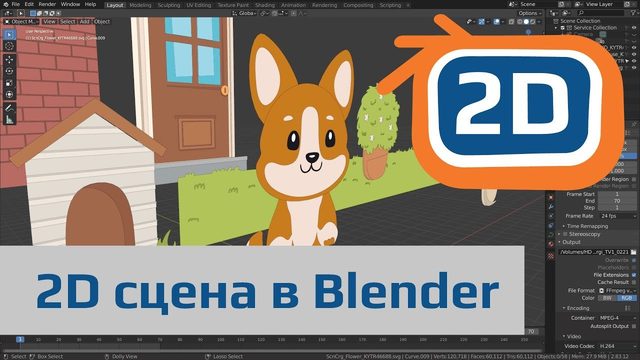Open the Options dropdown in viewport header
The image size is (640, 360).
point(530,13)
